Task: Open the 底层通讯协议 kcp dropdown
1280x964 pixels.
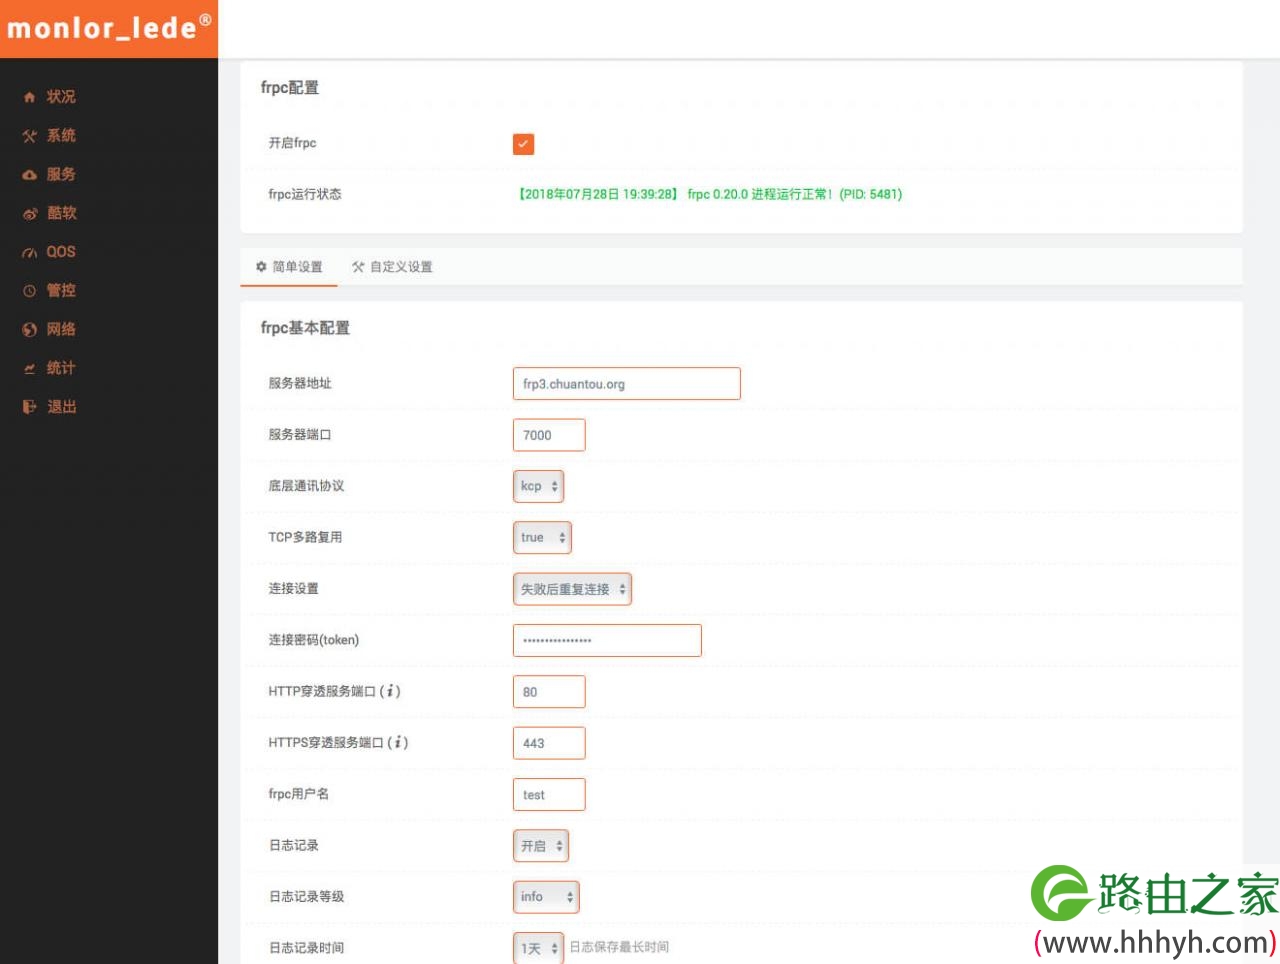Action: point(538,486)
